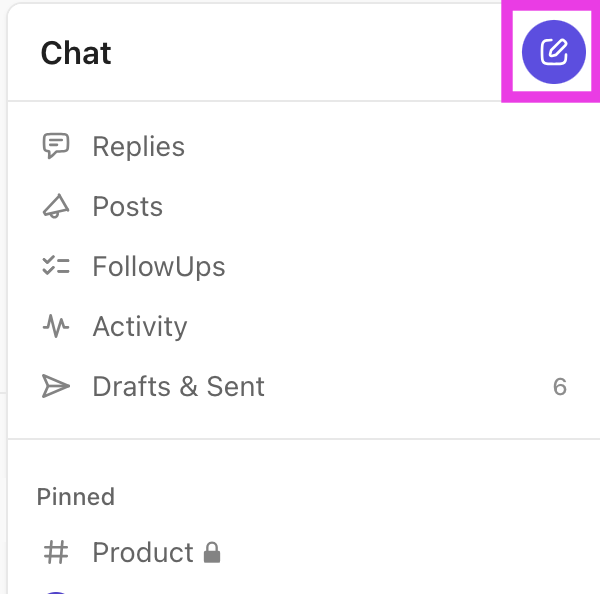
Task: Click the lock icon next to Product
Action: 212,552
